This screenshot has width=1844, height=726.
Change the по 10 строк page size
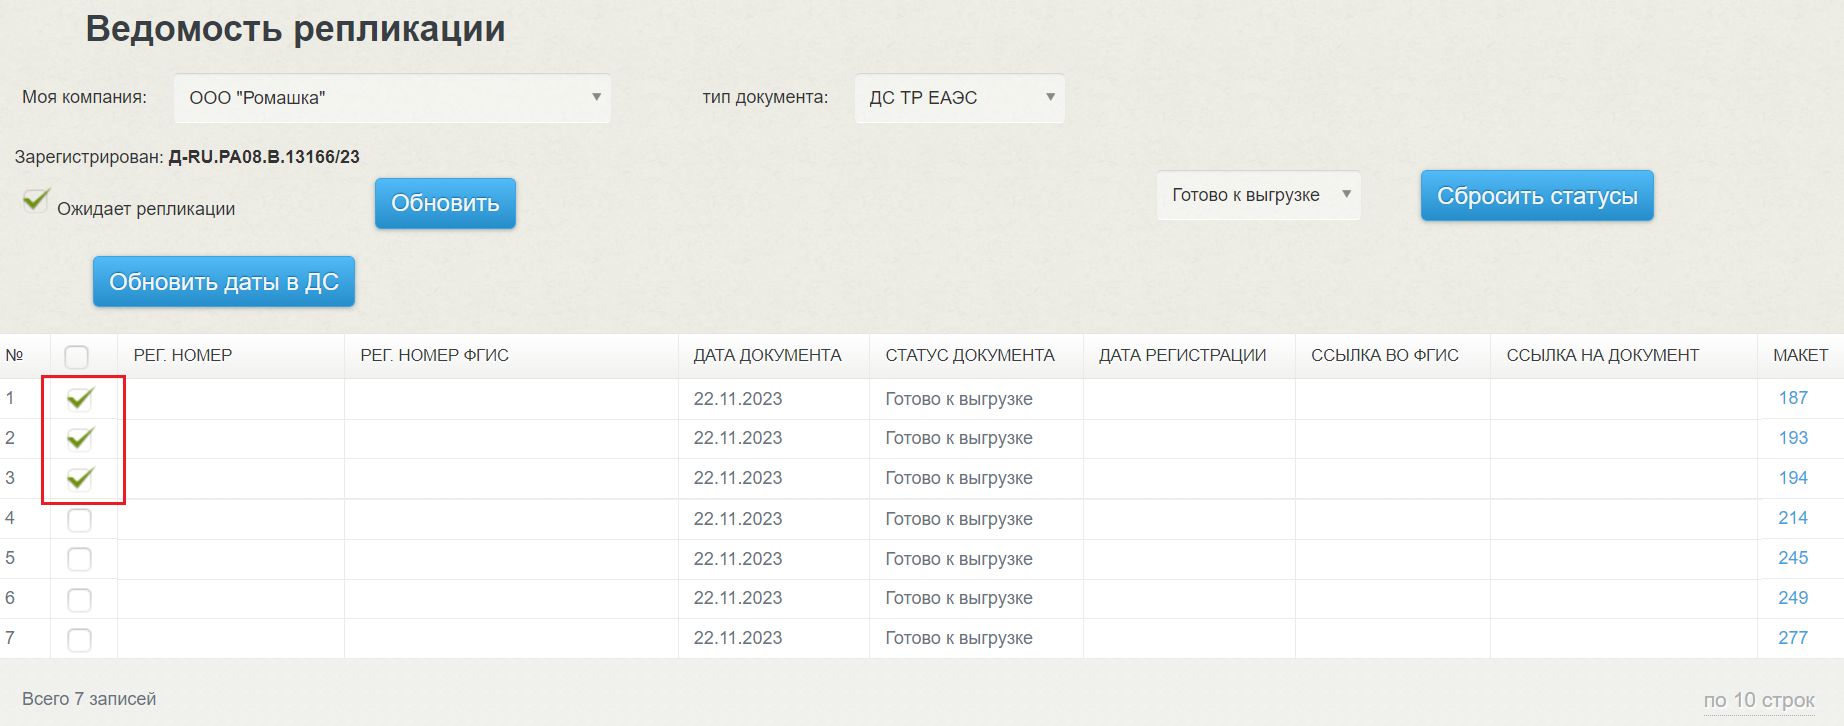point(1758,700)
